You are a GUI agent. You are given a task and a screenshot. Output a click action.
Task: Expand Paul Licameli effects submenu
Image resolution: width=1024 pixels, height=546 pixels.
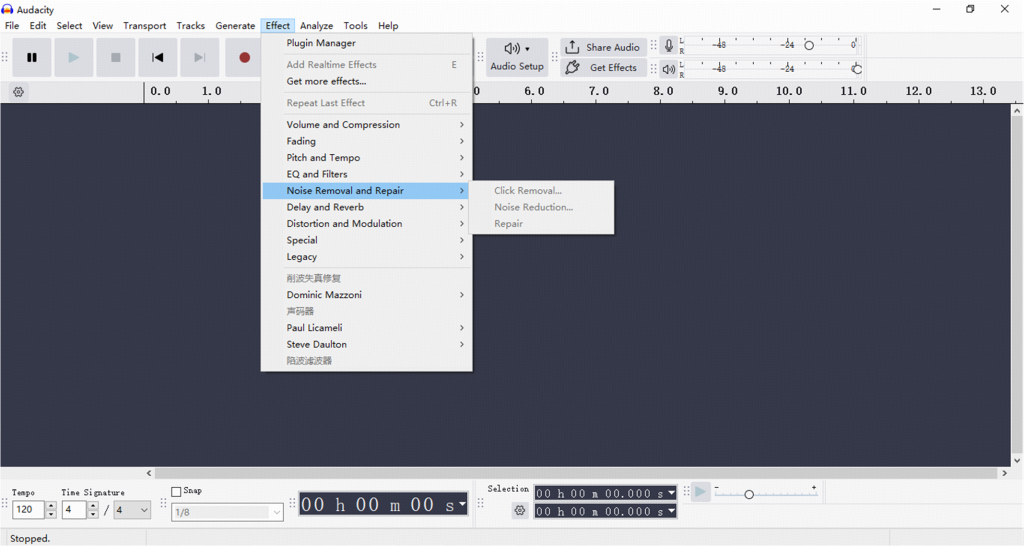[366, 327]
